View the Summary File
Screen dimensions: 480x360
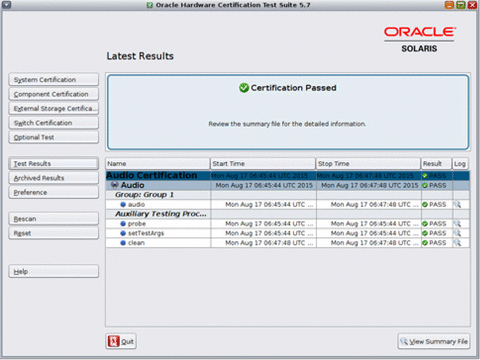[434, 341]
